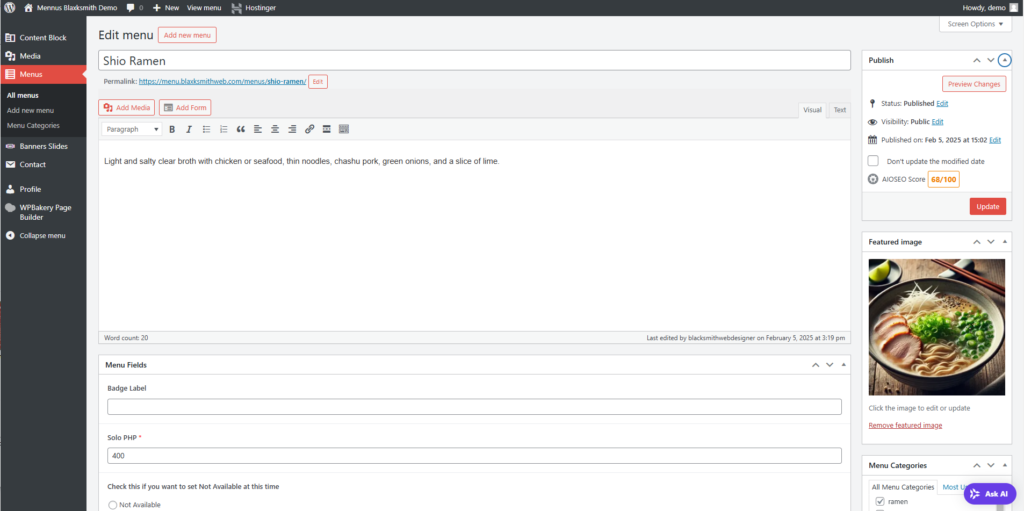Viewport: 1024px width, 511px height.
Task: Check Don't update the modified date
Action: coord(873,161)
